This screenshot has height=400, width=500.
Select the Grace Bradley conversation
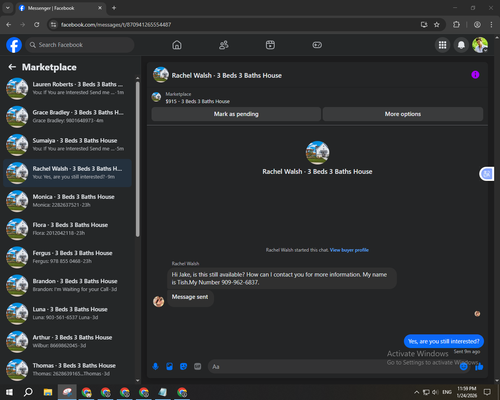68,117
